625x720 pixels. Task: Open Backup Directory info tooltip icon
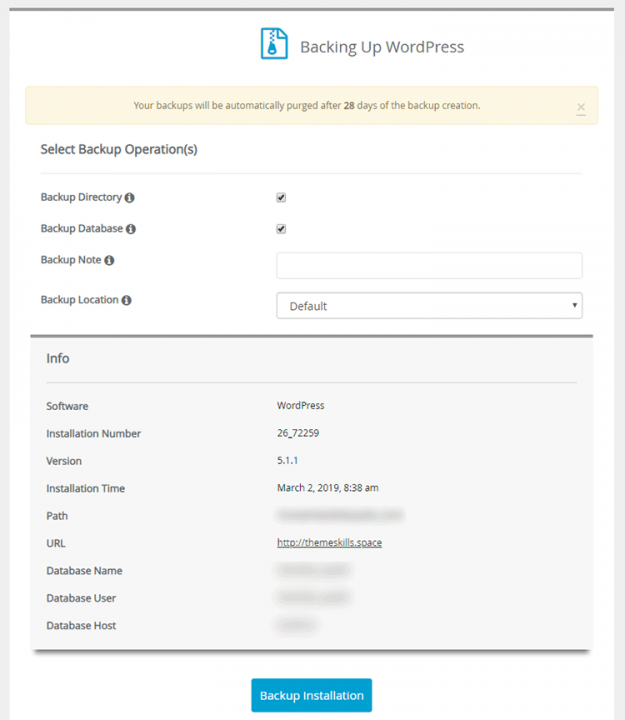coord(130,198)
